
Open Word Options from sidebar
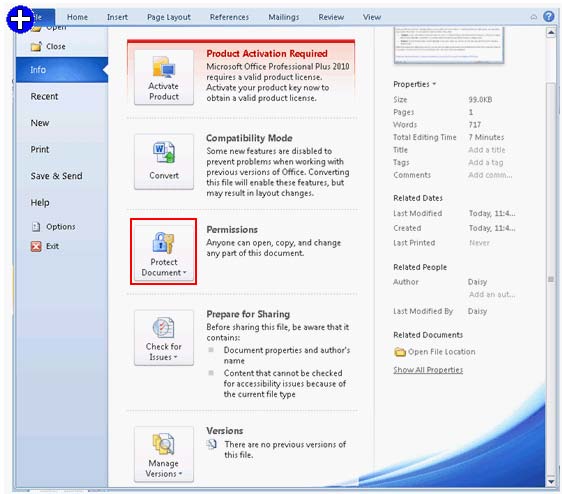coord(53,227)
